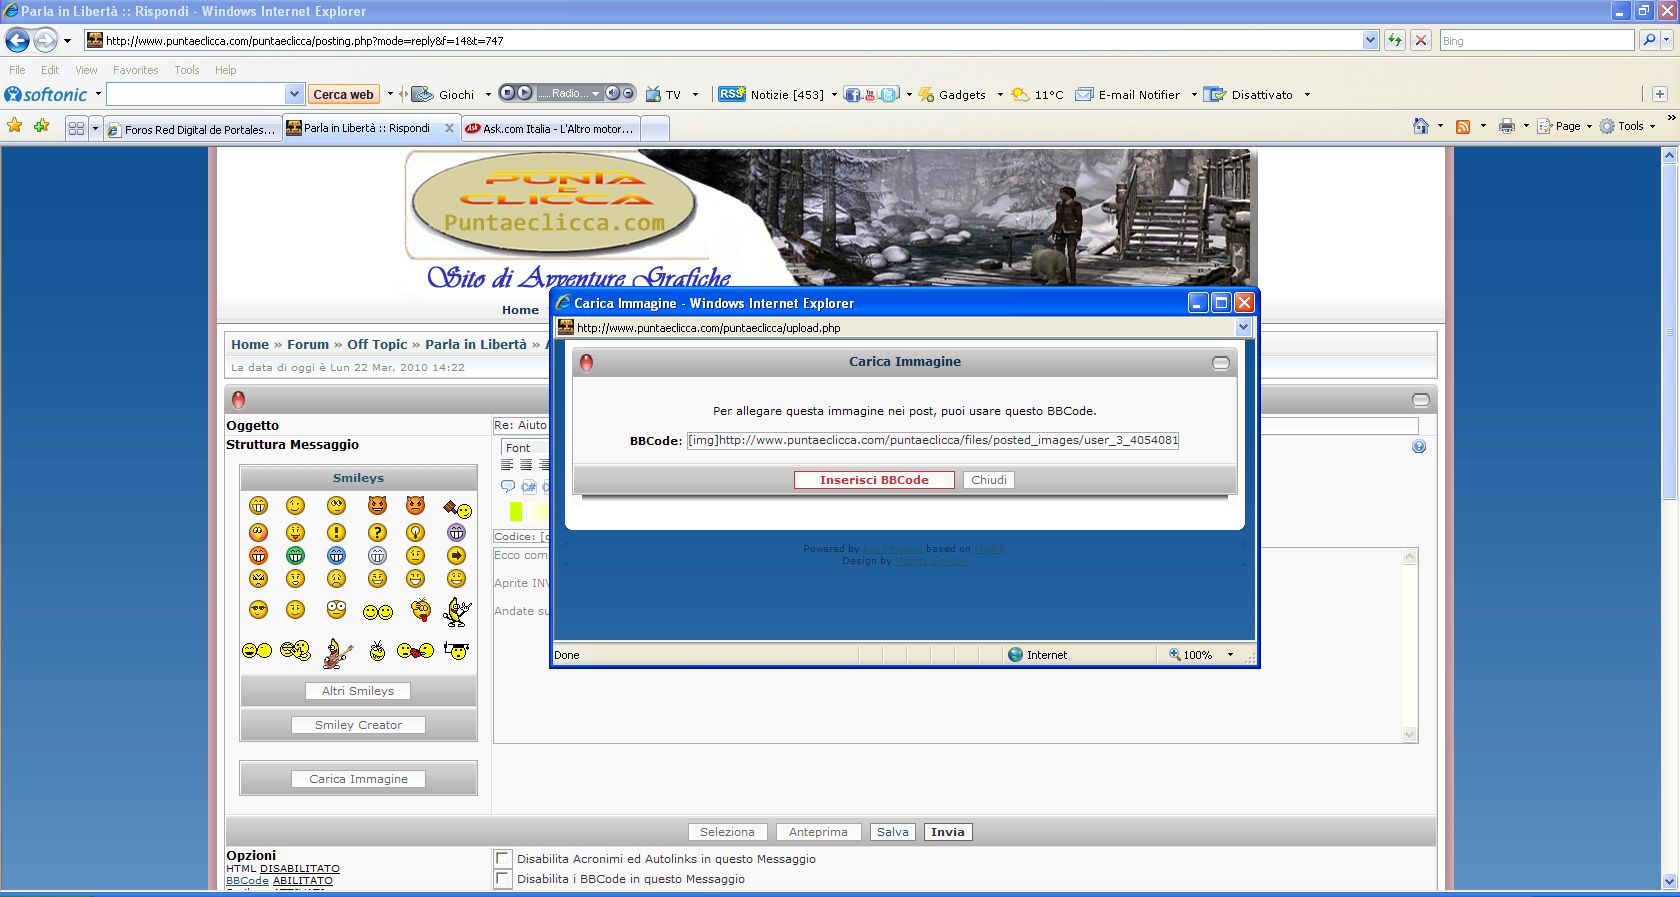Open the Giochi games toolbar icon
Screen dimensions: 1680x897
[x=422, y=94]
